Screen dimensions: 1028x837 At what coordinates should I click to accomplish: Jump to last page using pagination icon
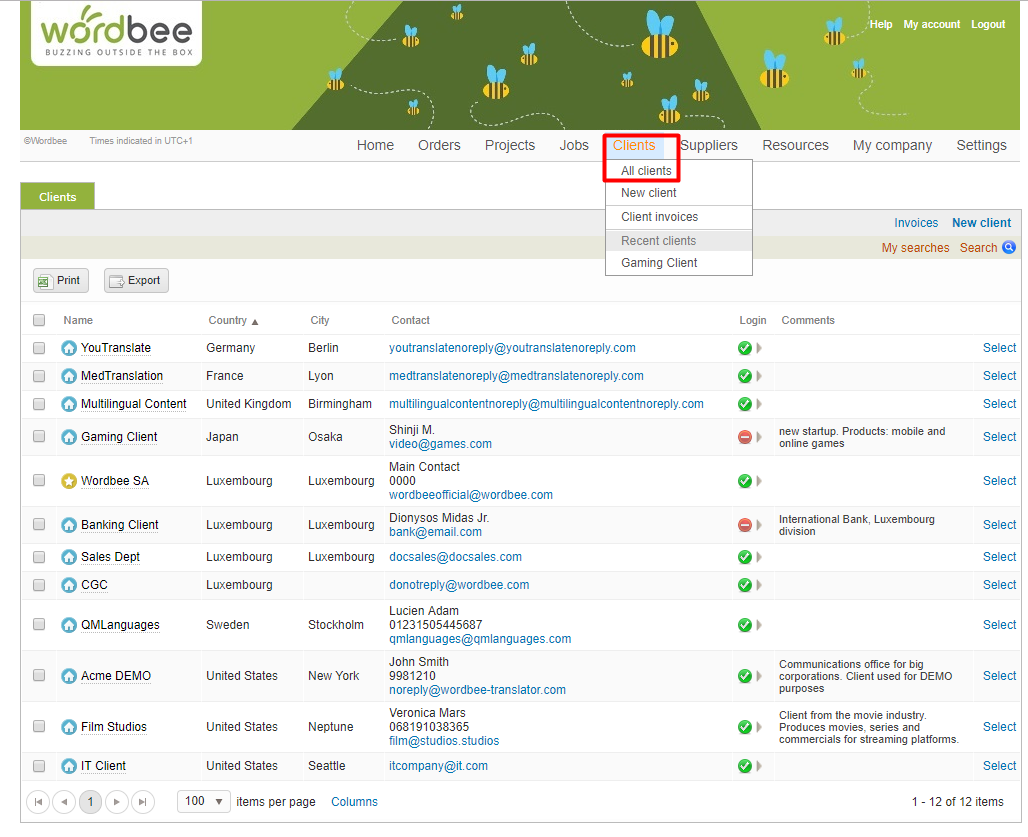143,802
